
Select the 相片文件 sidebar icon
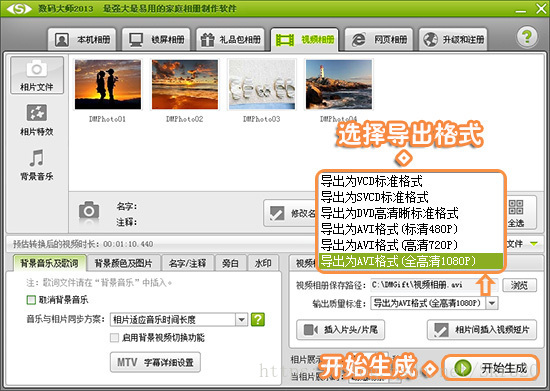click(x=37, y=75)
